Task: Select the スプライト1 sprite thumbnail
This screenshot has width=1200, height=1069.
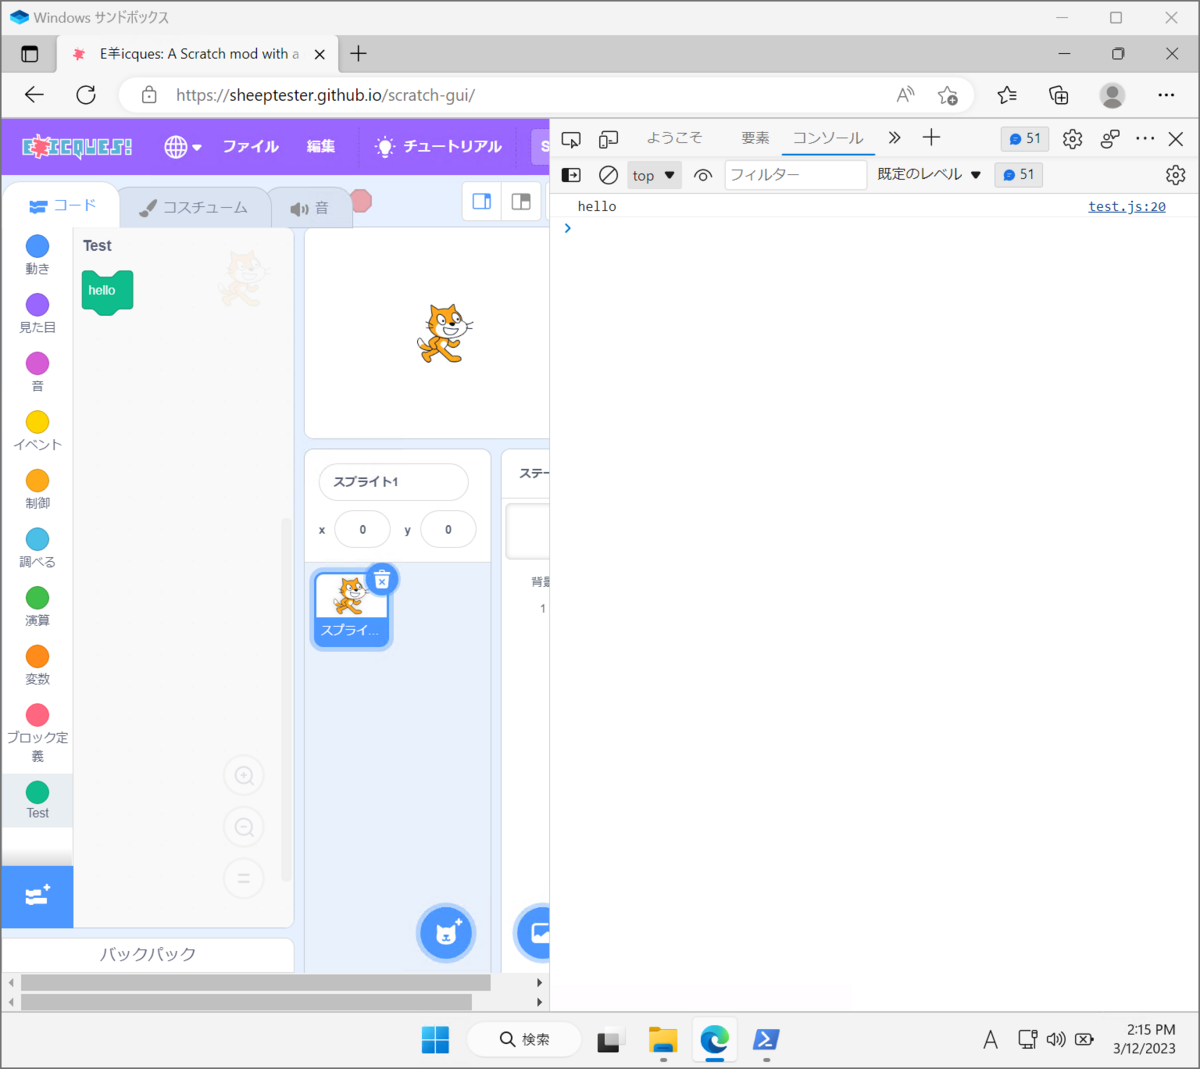Action: 351,609
